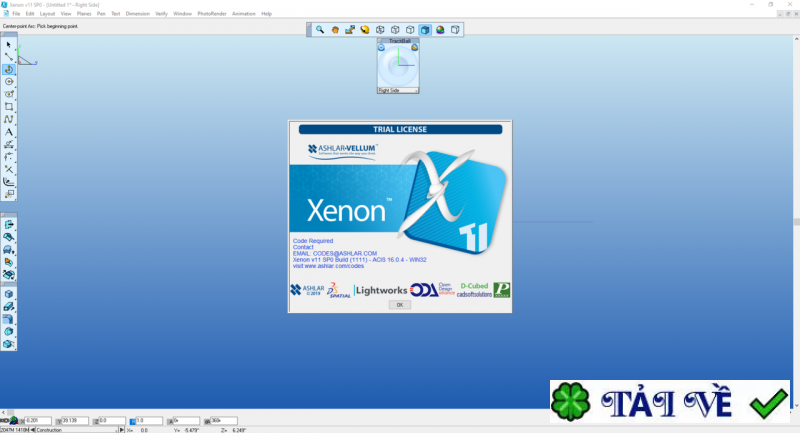Click the Zoom magnifier in view toolbar

[320, 30]
